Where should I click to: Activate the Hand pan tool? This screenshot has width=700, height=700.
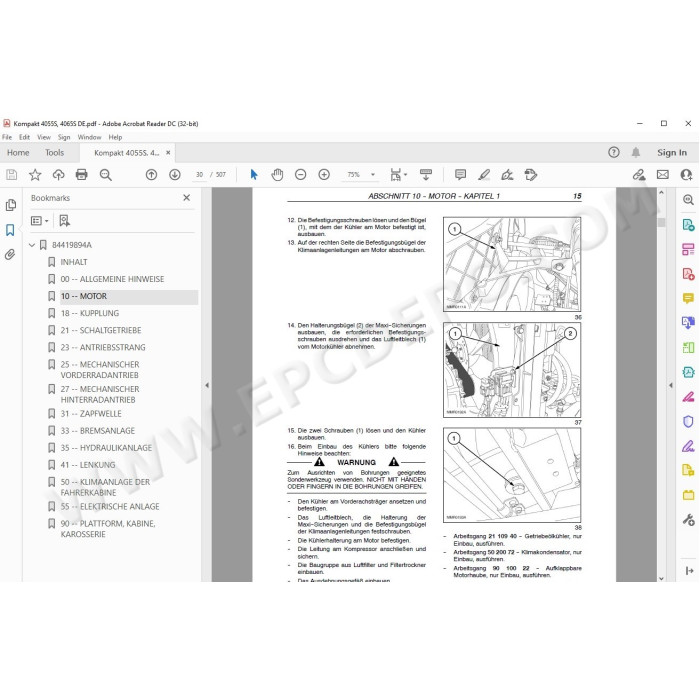[277, 175]
